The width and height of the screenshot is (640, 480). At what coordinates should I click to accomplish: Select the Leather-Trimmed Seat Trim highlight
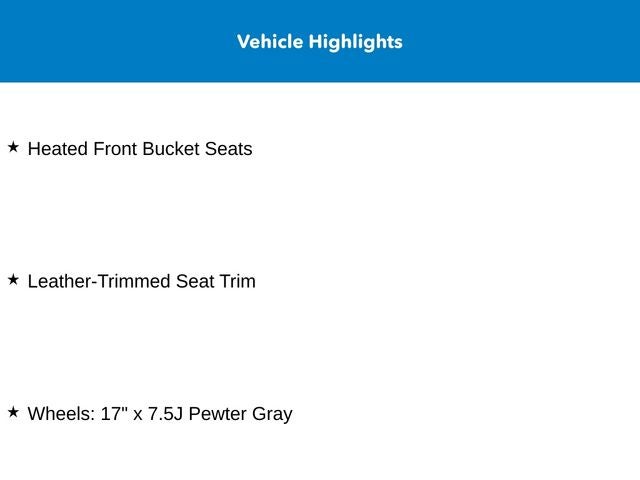[x=141, y=282]
